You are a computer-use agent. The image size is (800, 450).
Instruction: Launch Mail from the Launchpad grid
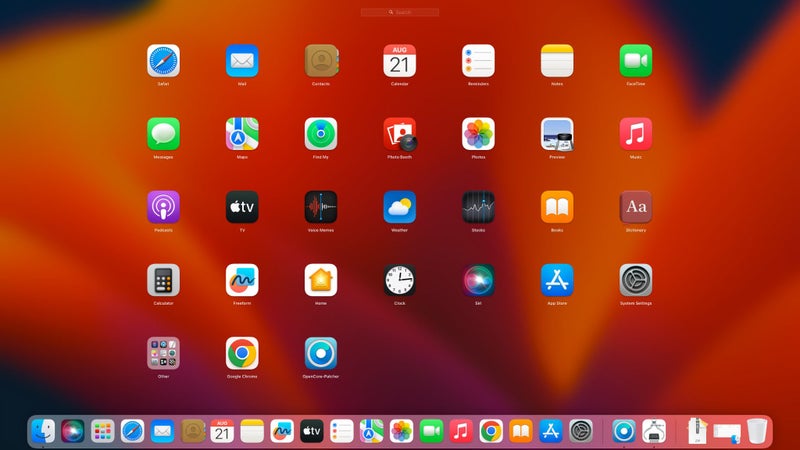pyautogui.click(x=242, y=61)
